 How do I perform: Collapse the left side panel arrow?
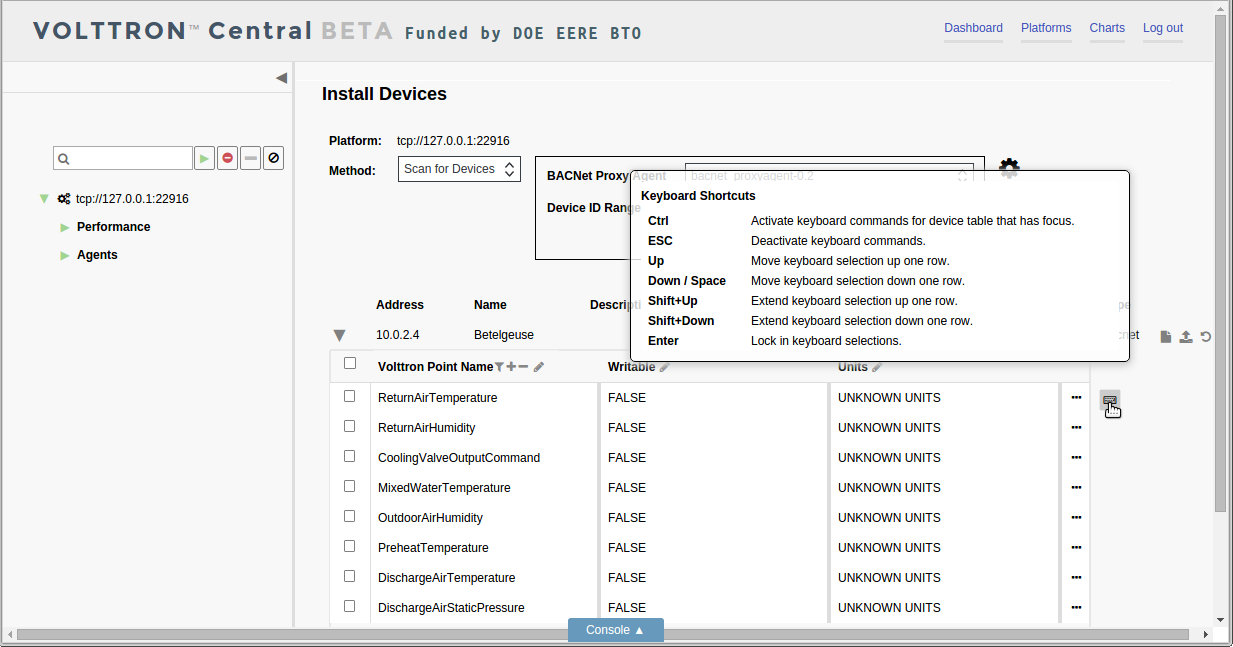(x=281, y=78)
